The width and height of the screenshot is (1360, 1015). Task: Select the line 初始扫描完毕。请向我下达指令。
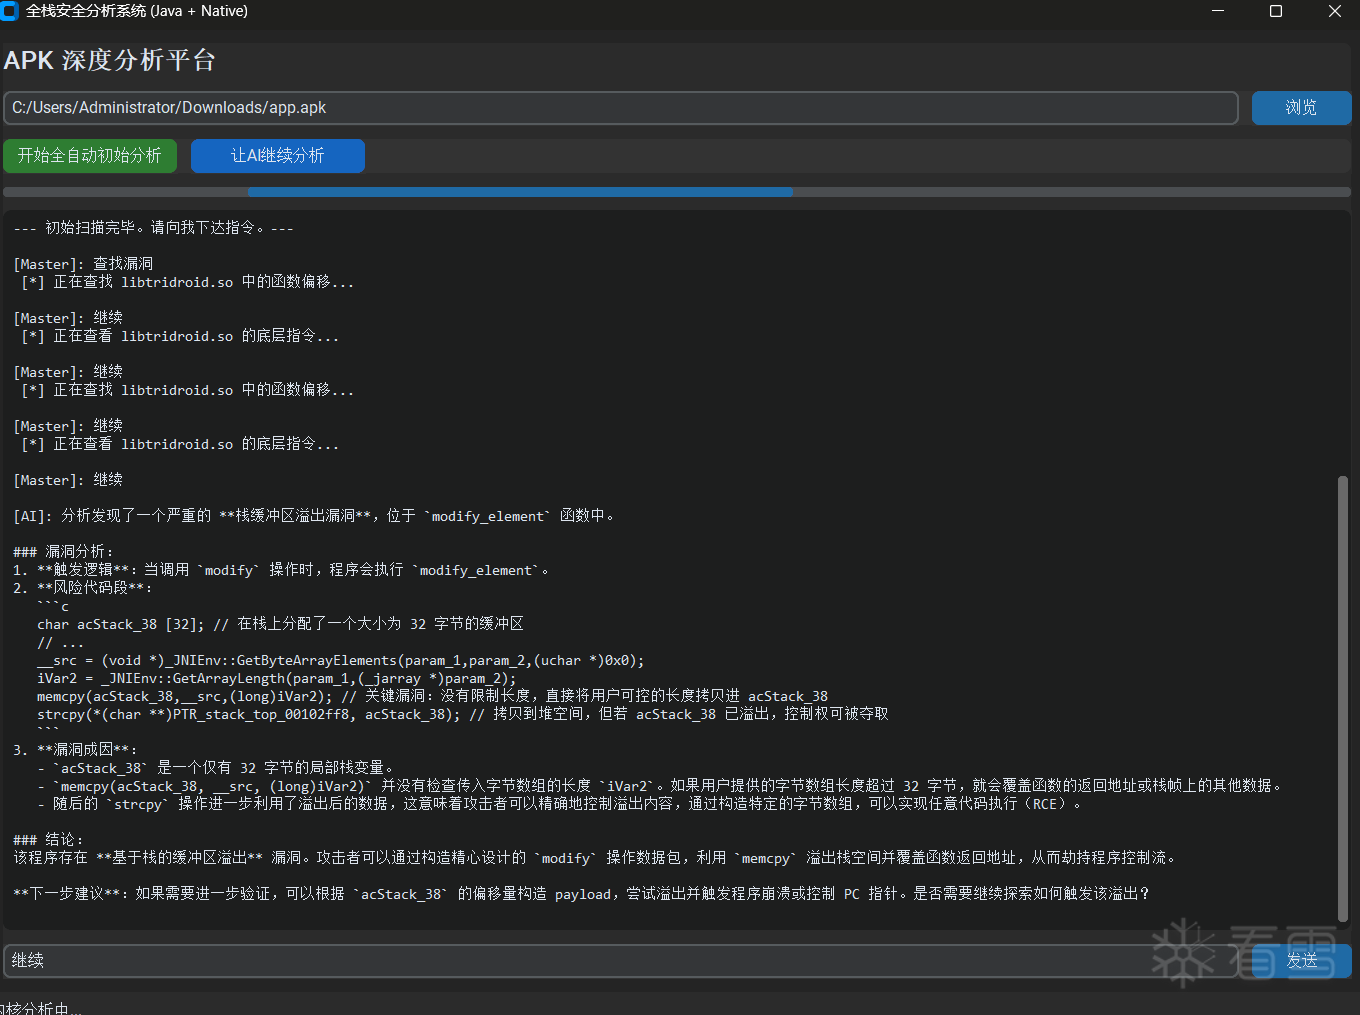point(154,228)
